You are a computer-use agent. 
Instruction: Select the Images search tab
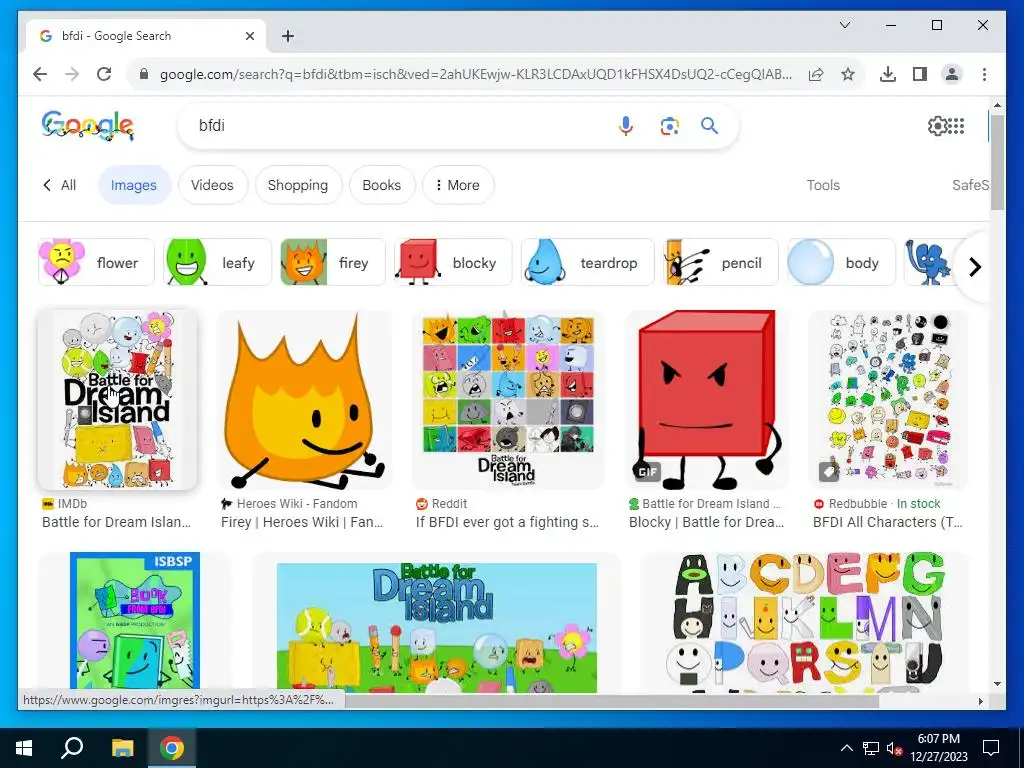(x=134, y=185)
